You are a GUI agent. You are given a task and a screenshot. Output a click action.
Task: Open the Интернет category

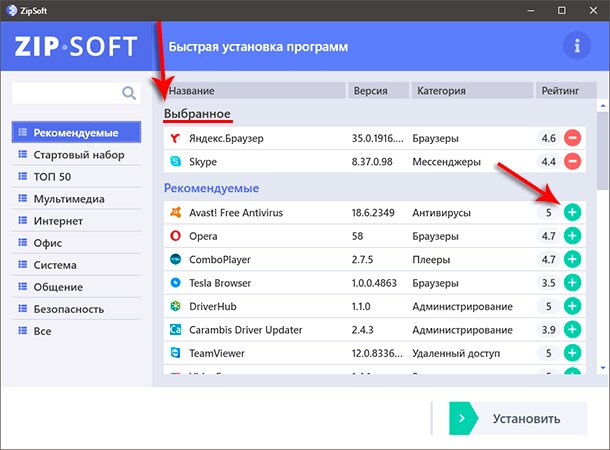[x=76, y=221]
